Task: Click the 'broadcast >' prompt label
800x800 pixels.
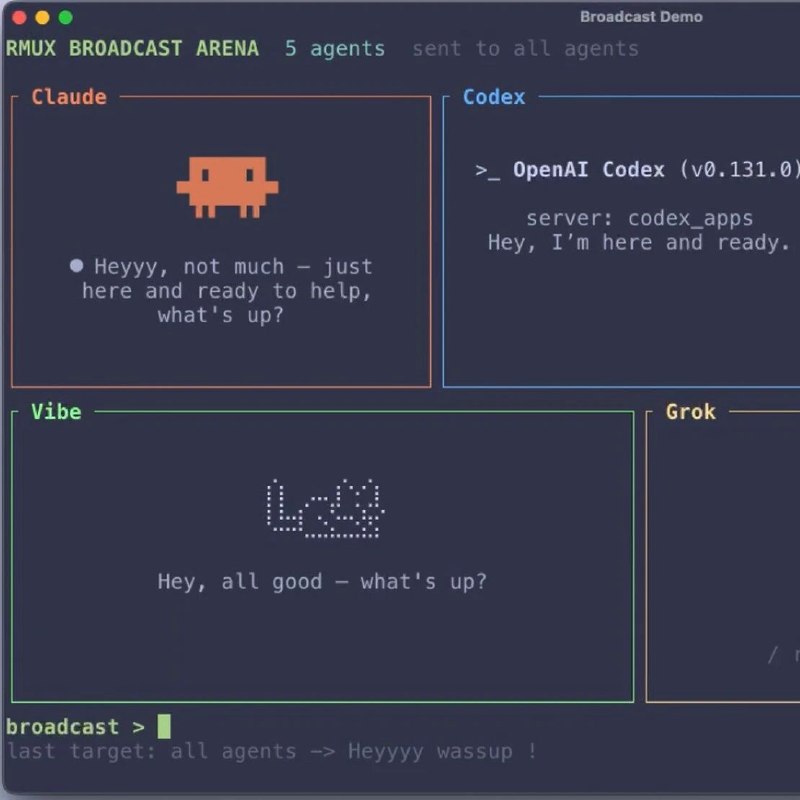Action: [76, 727]
